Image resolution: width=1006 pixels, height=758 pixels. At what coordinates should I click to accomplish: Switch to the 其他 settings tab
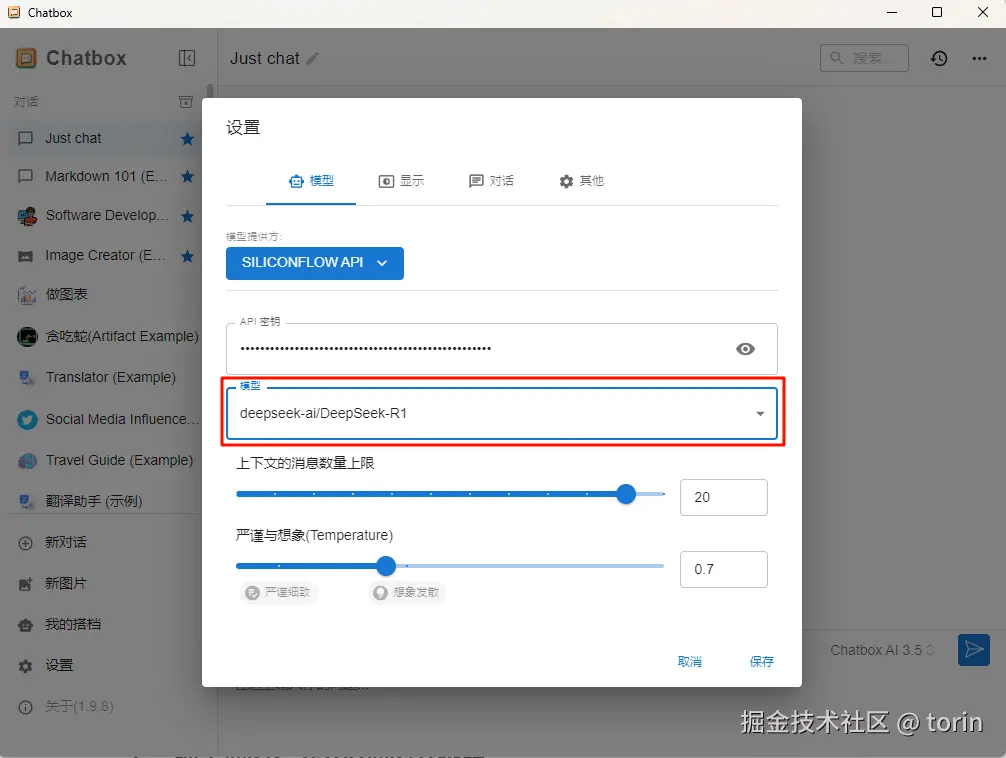tap(581, 182)
